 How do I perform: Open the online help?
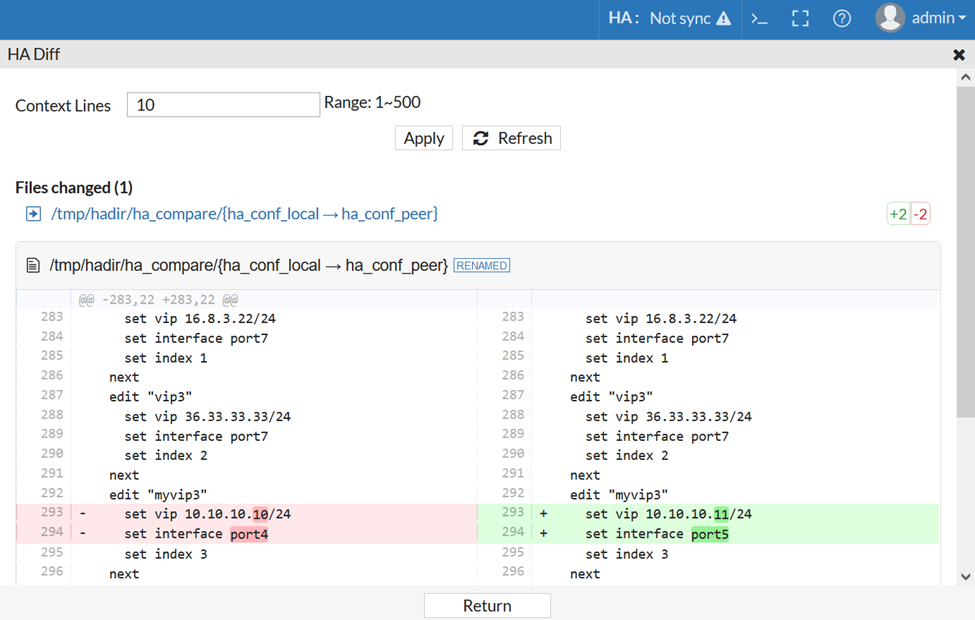[x=841, y=18]
